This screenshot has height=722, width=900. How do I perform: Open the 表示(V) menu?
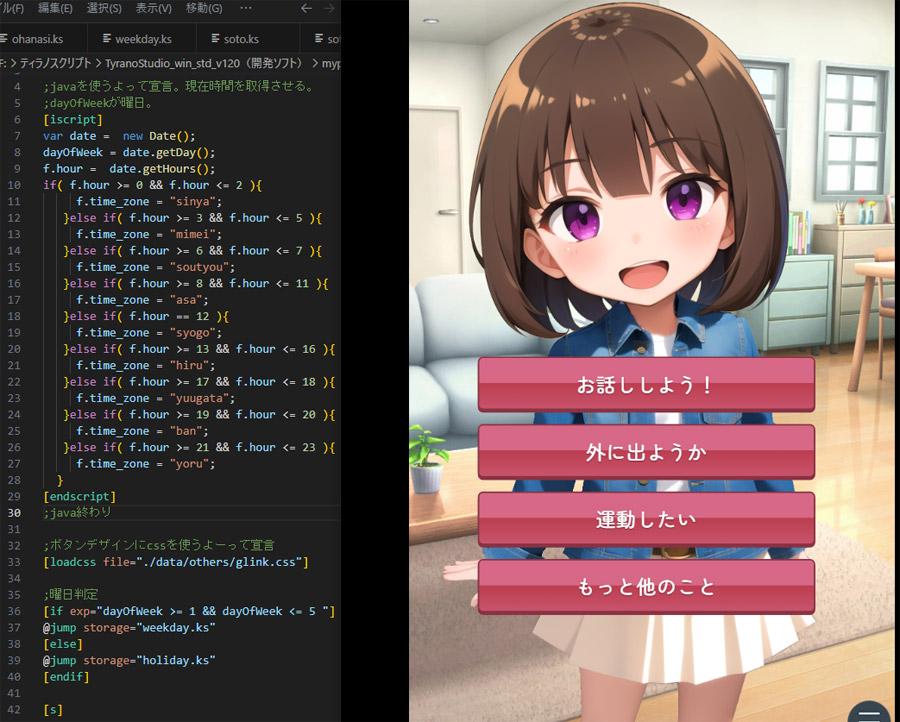click(153, 8)
